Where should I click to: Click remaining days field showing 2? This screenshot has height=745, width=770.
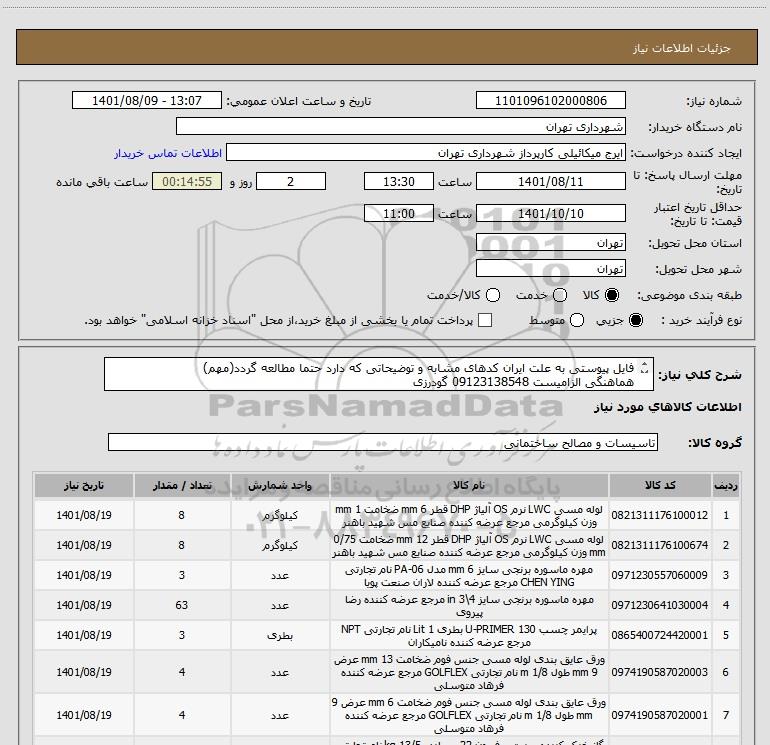pos(291,181)
